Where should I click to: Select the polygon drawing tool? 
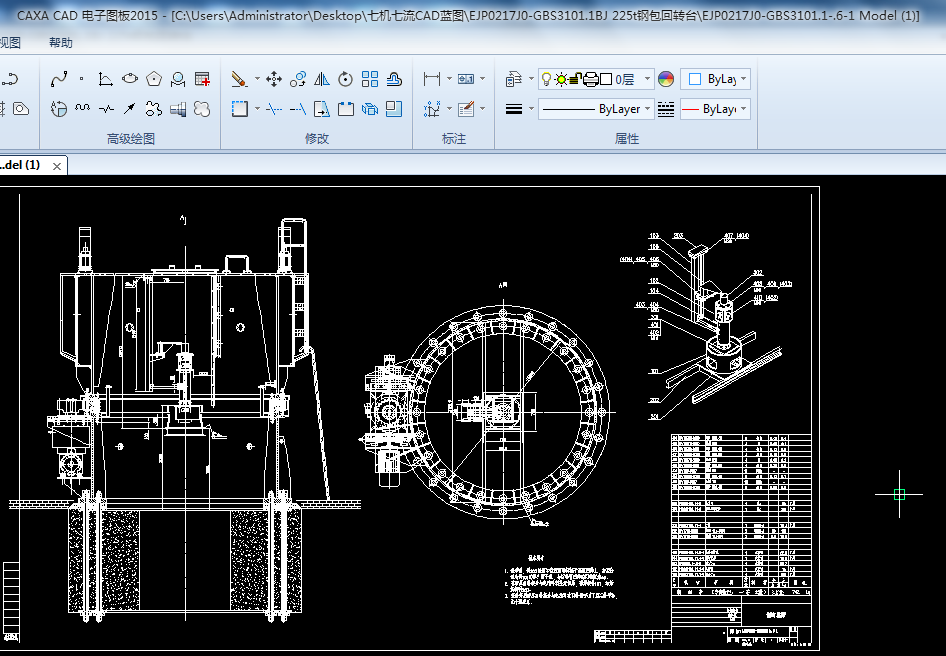[154, 78]
